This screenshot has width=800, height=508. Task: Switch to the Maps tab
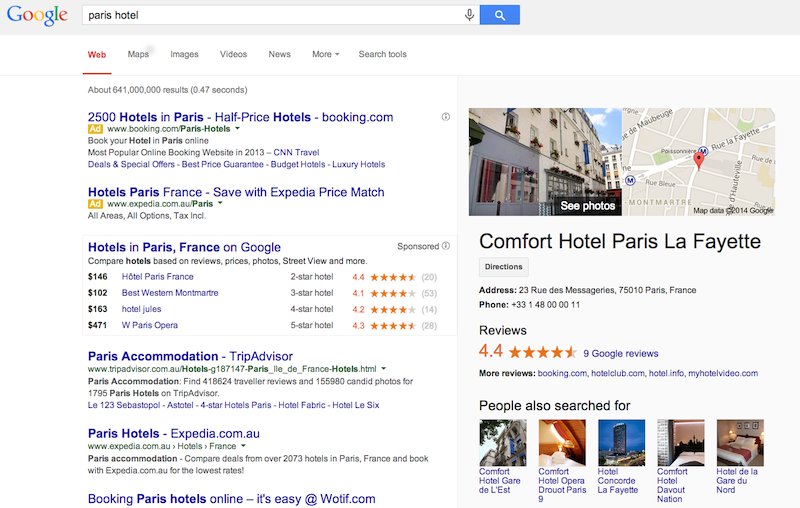138,54
